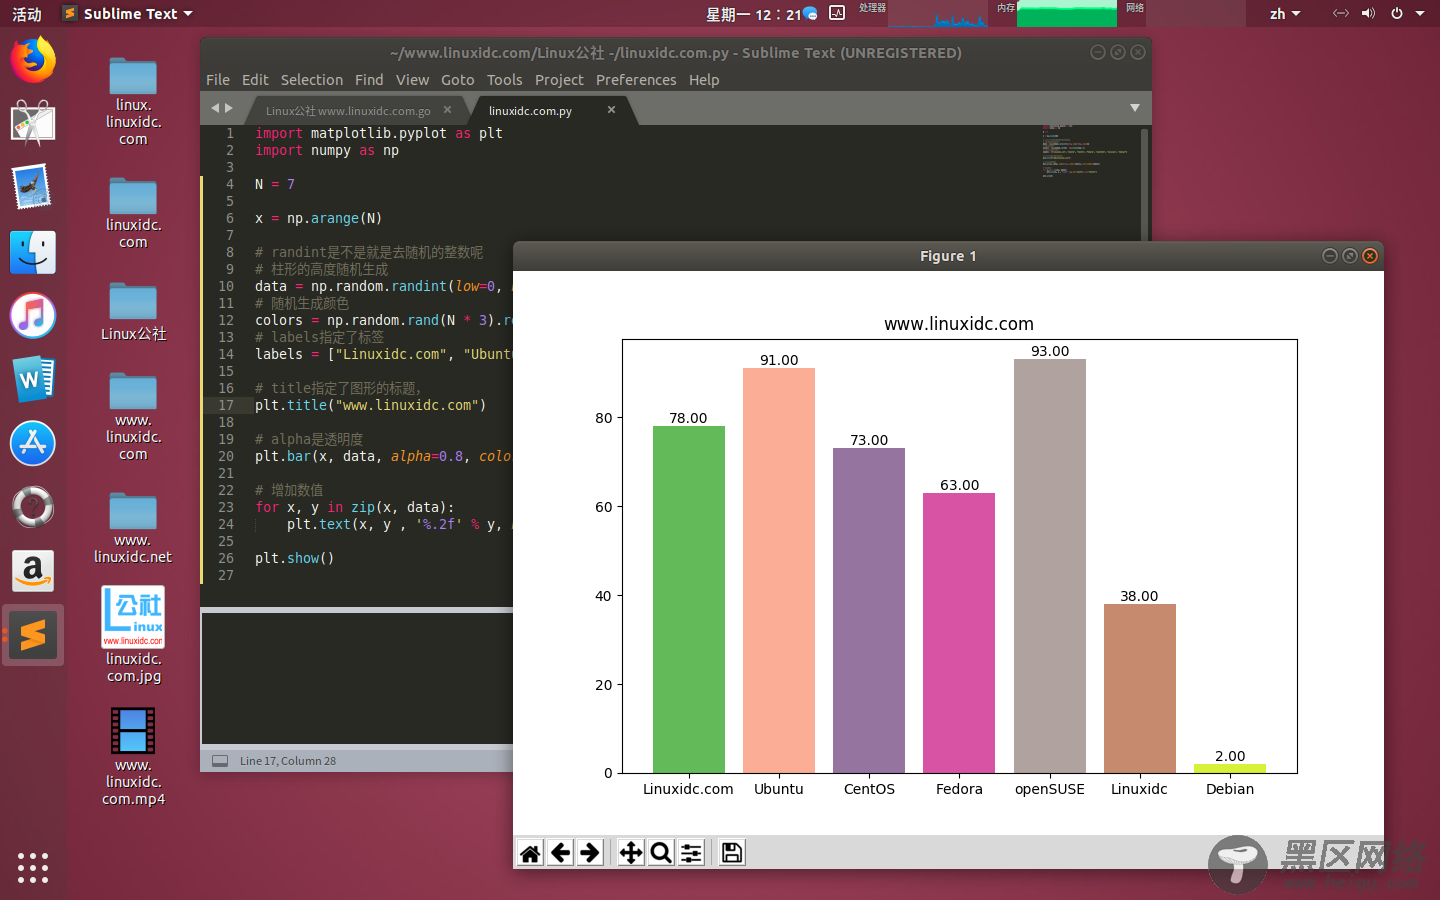This screenshot has height=900, width=1440.
Task: Open the Edit menu in Sublime Text
Action: [x=255, y=80]
